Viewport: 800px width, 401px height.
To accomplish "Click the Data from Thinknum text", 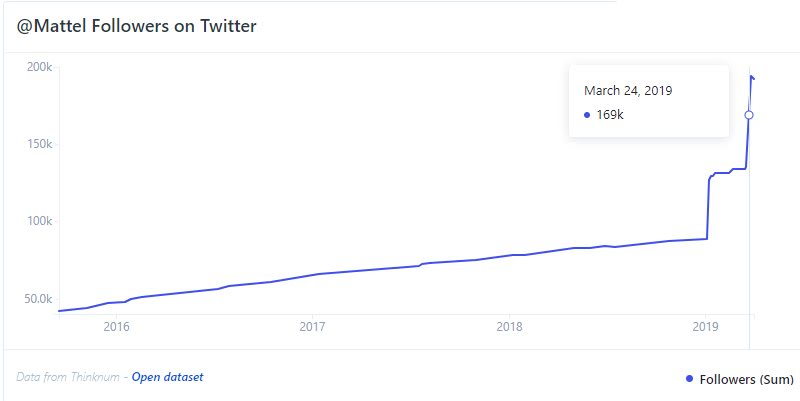I will click(x=68, y=377).
